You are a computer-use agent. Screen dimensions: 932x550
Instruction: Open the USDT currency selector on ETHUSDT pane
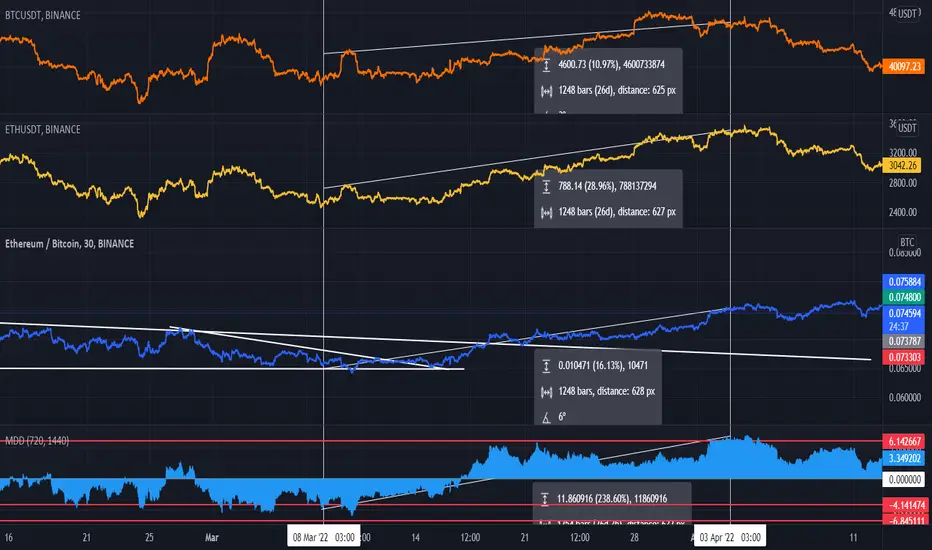(907, 128)
